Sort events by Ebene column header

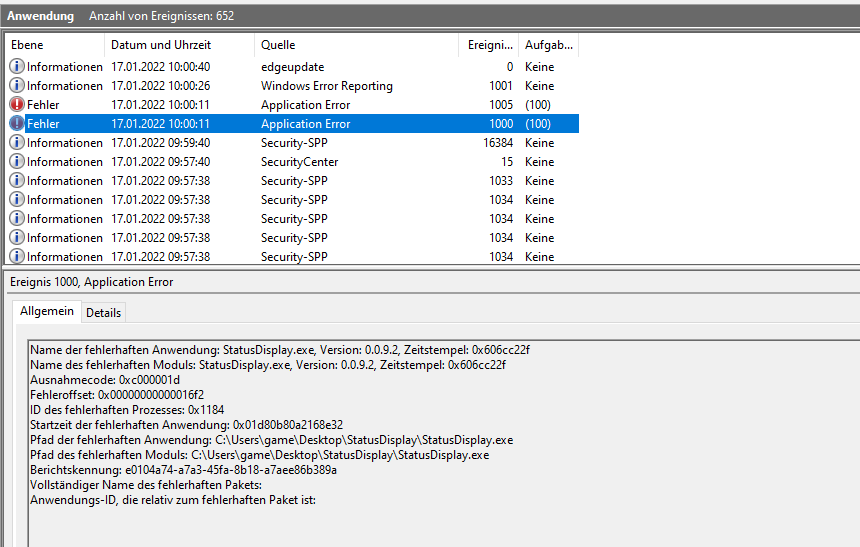pyautogui.click(x=55, y=45)
